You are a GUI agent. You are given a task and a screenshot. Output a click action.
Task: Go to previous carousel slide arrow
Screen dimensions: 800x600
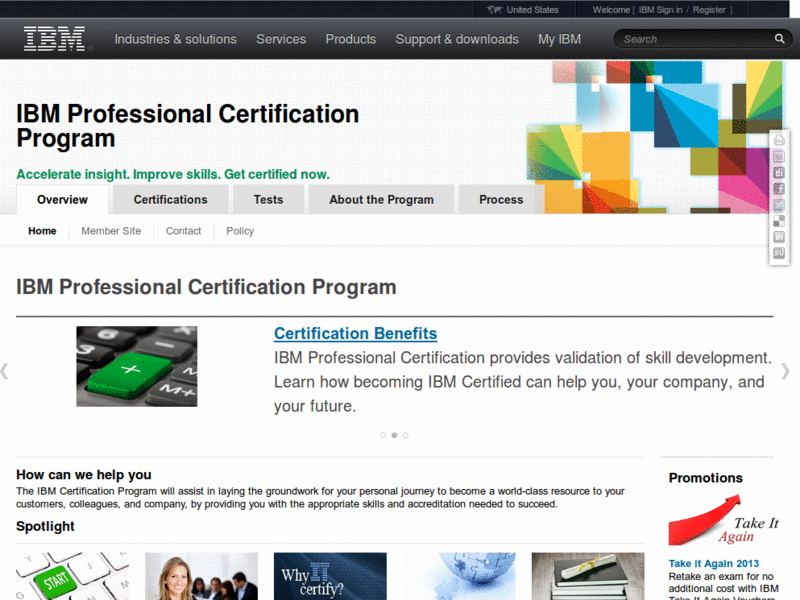point(5,371)
